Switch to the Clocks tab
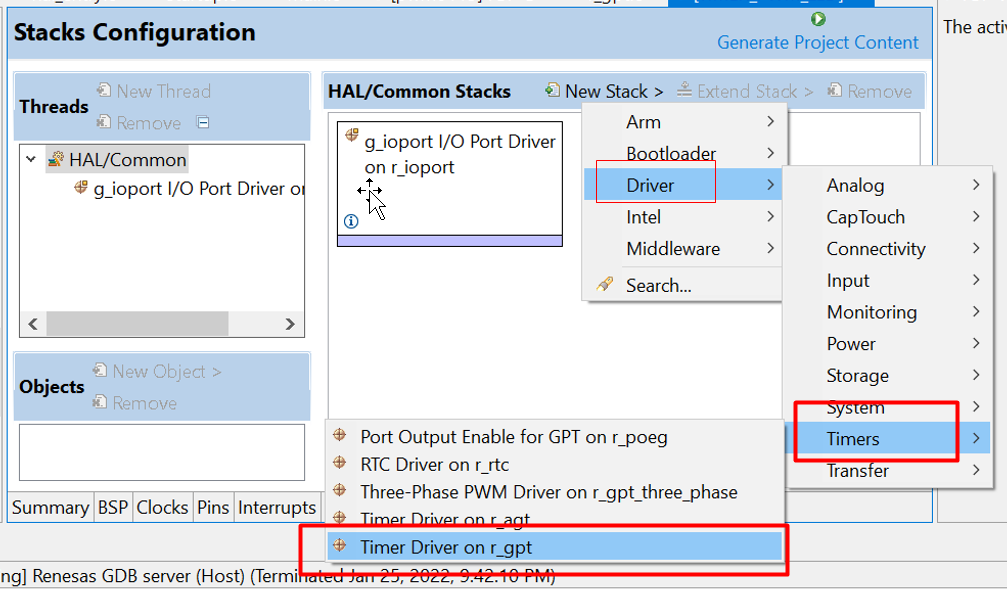The image size is (1007, 596). click(162, 508)
